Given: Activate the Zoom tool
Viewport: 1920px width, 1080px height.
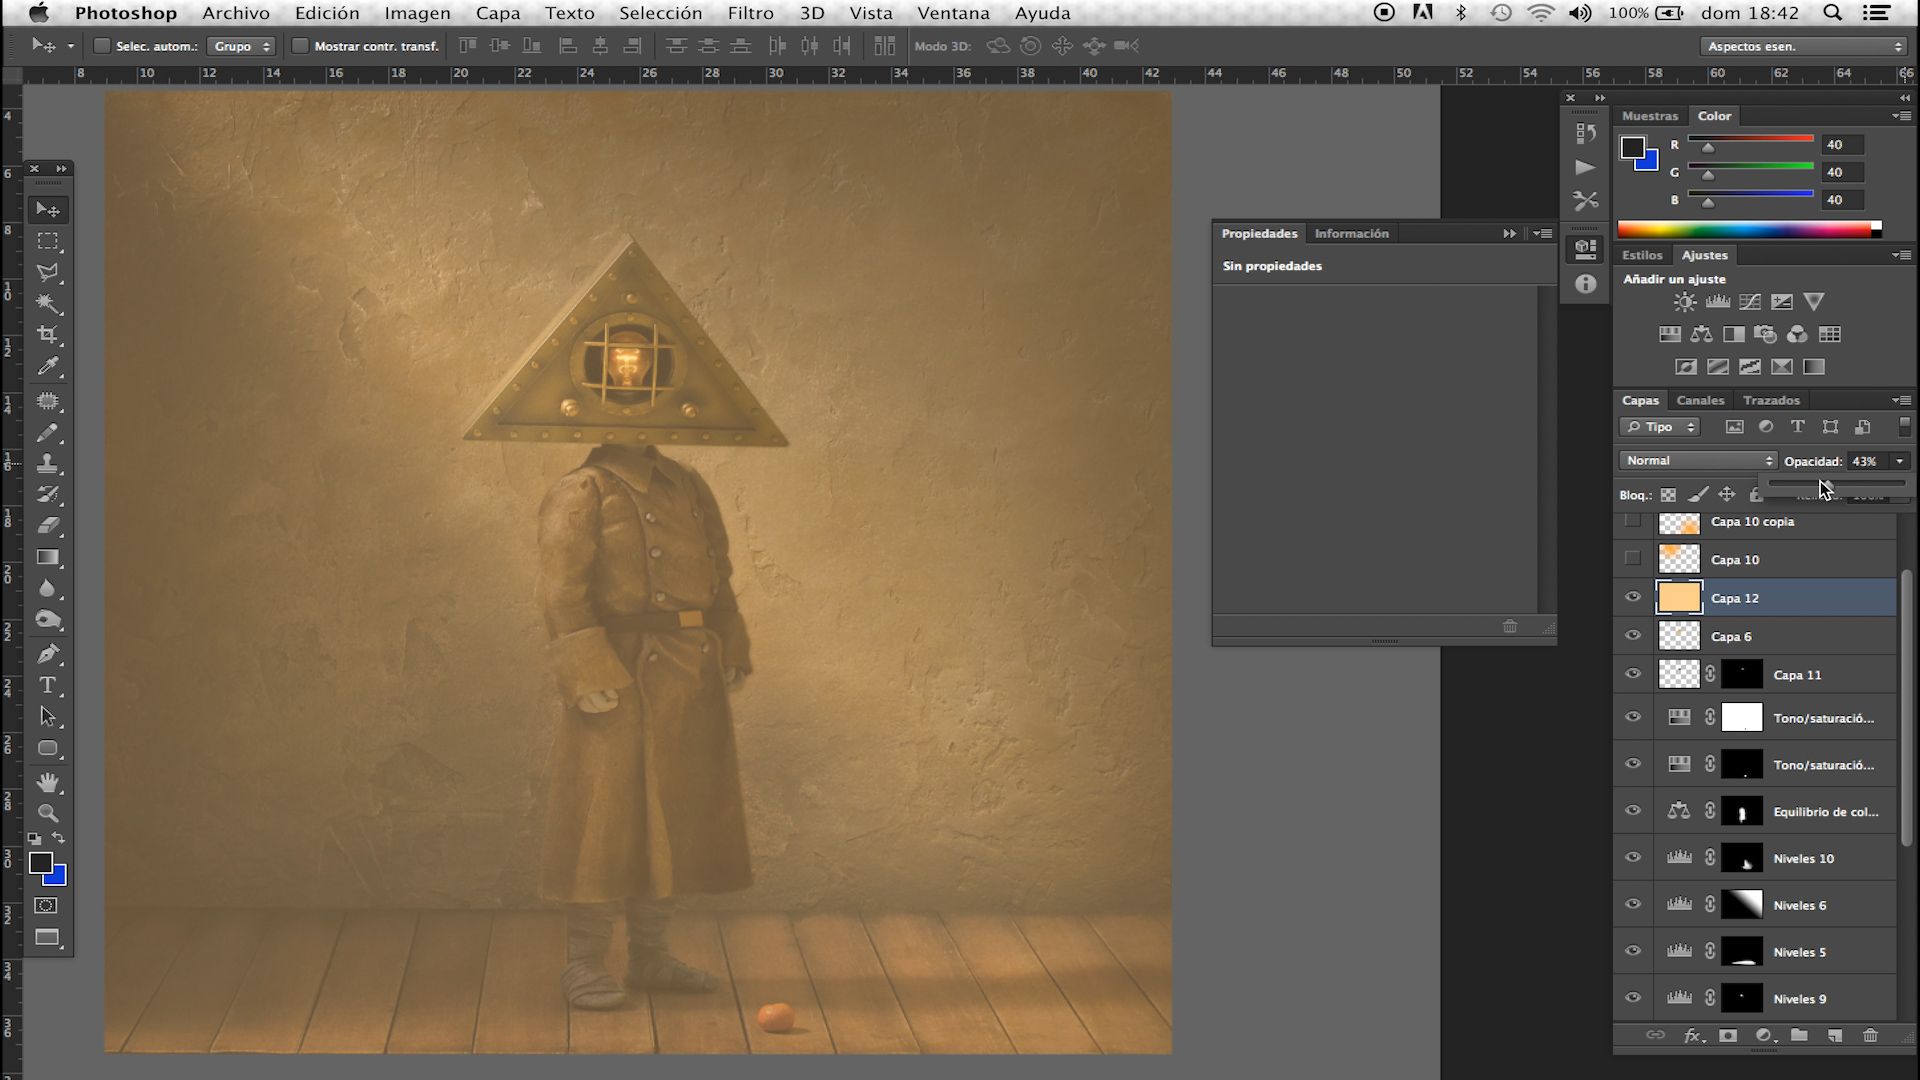Looking at the screenshot, I should 47,813.
